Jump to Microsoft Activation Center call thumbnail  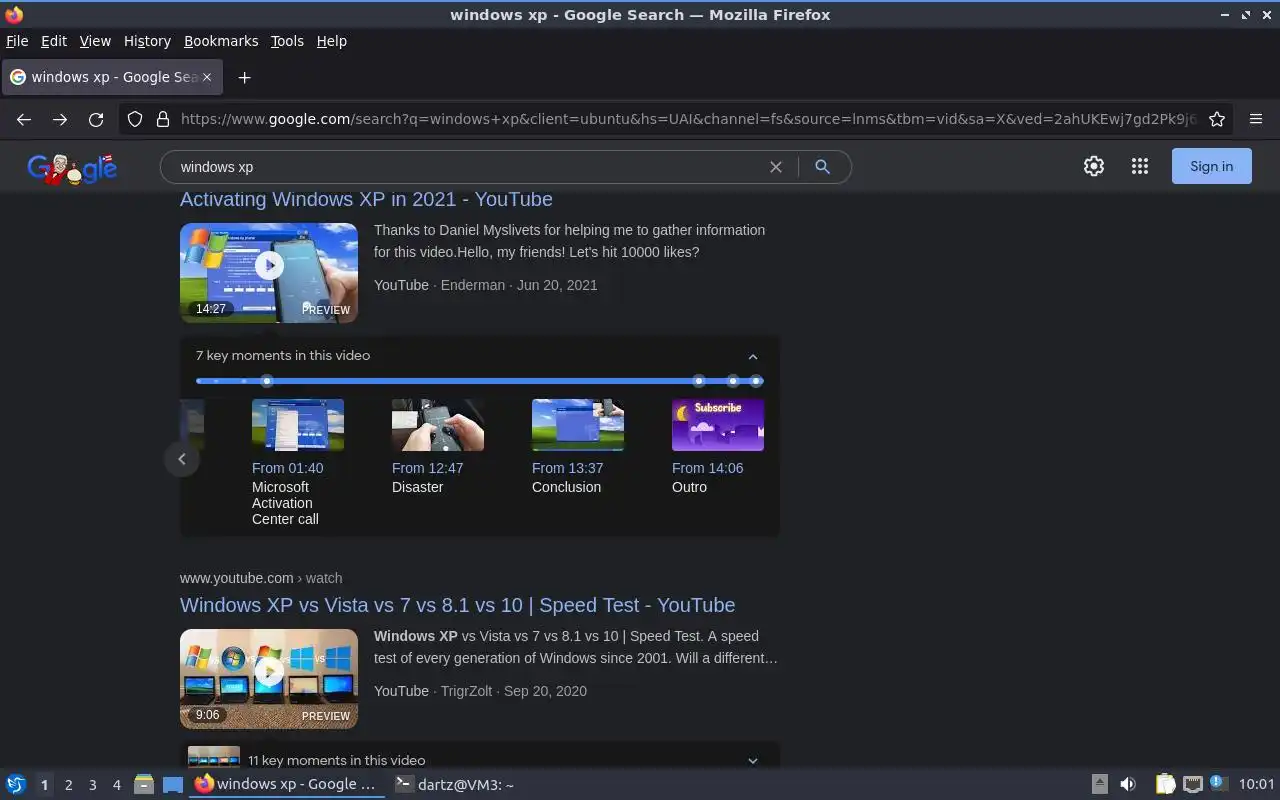[x=298, y=425]
